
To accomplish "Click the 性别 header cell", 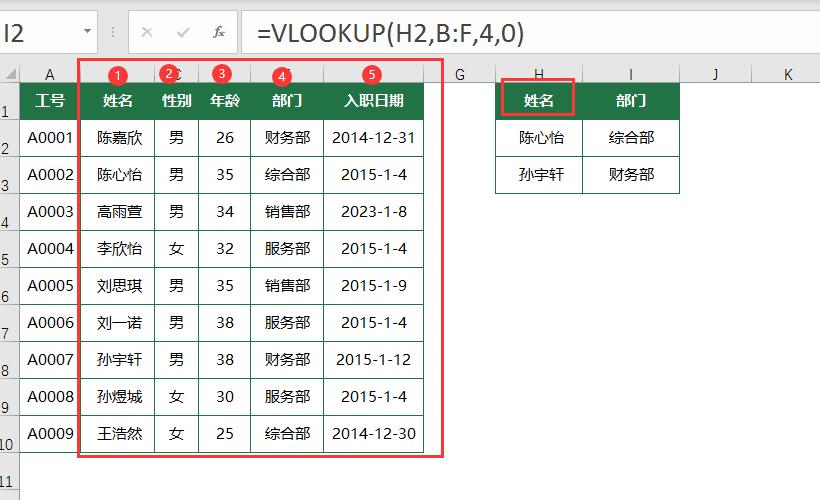I will 177,101.
